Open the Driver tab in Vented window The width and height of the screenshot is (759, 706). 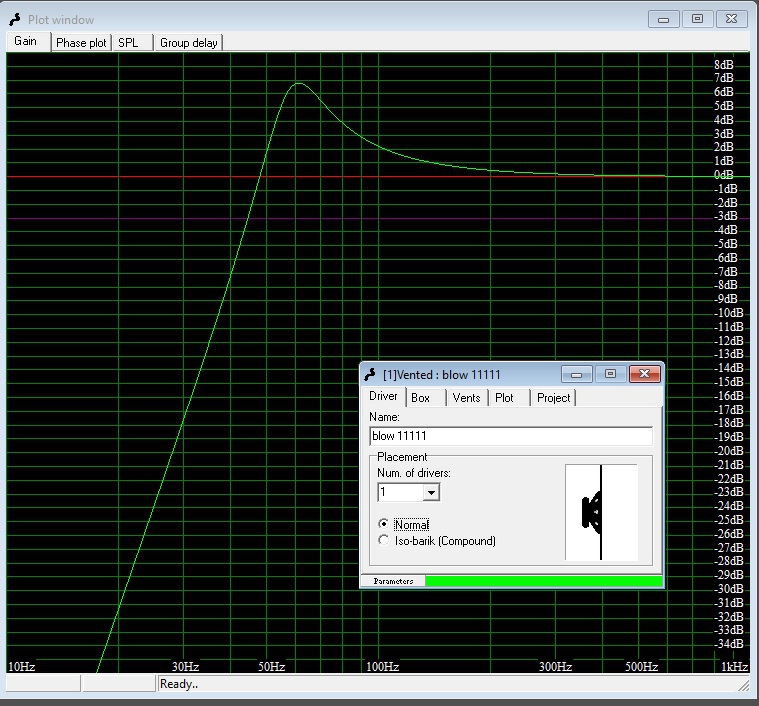pos(383,396)
